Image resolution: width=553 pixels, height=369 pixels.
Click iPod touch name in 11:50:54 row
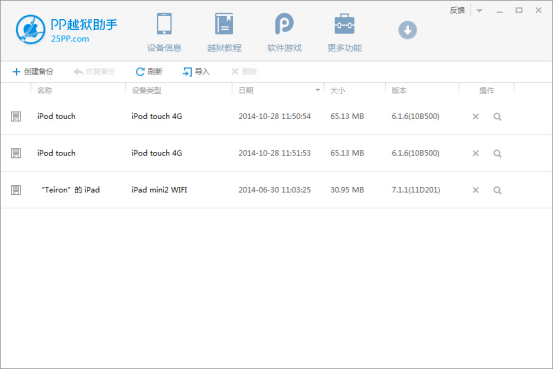point(56,116)
